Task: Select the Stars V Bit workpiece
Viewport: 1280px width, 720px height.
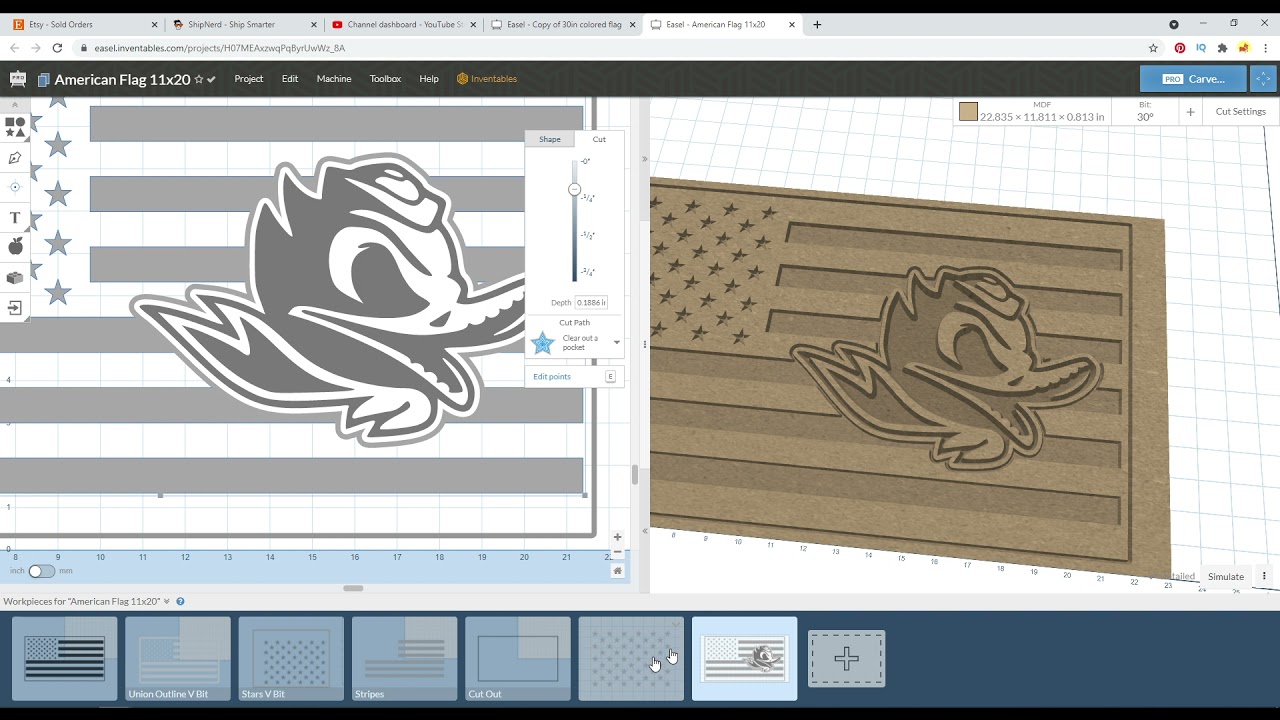Action: tap(291, 658)
